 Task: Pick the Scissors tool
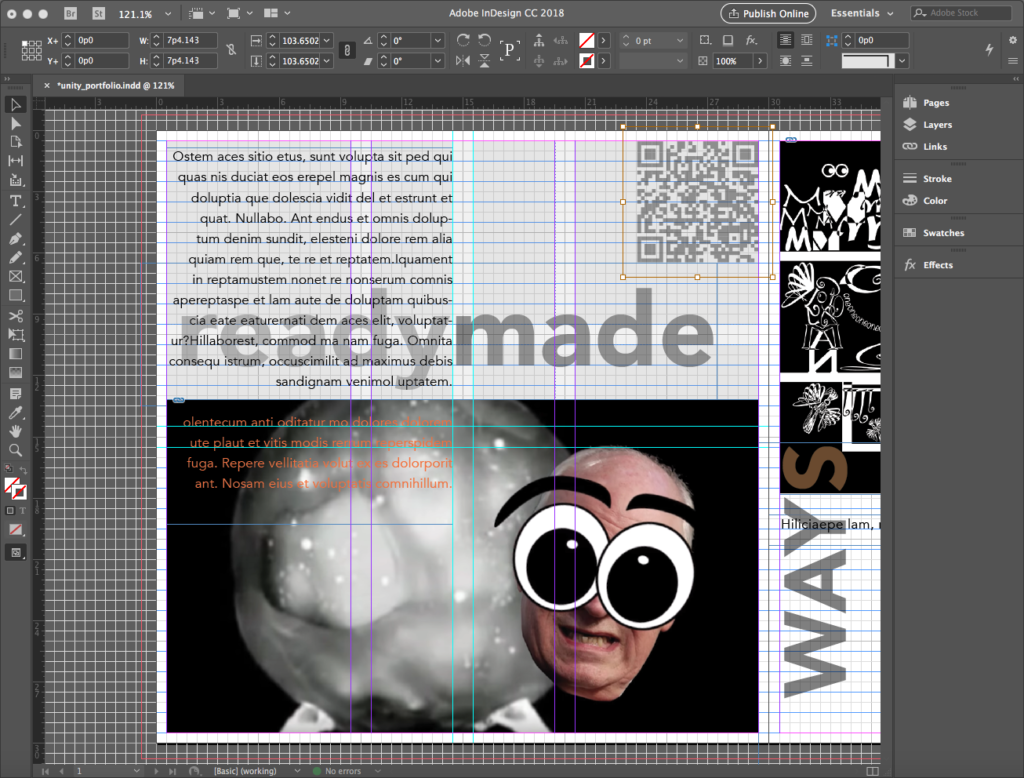tap(16, 316)
